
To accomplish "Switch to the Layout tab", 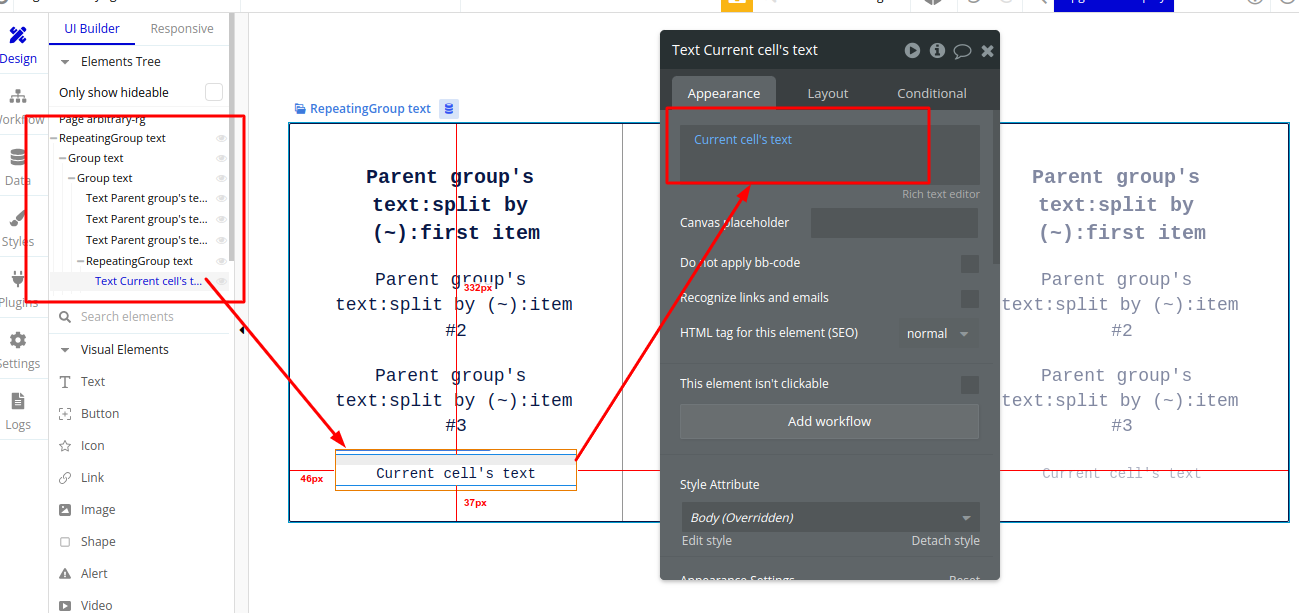I will pos(828,93).
